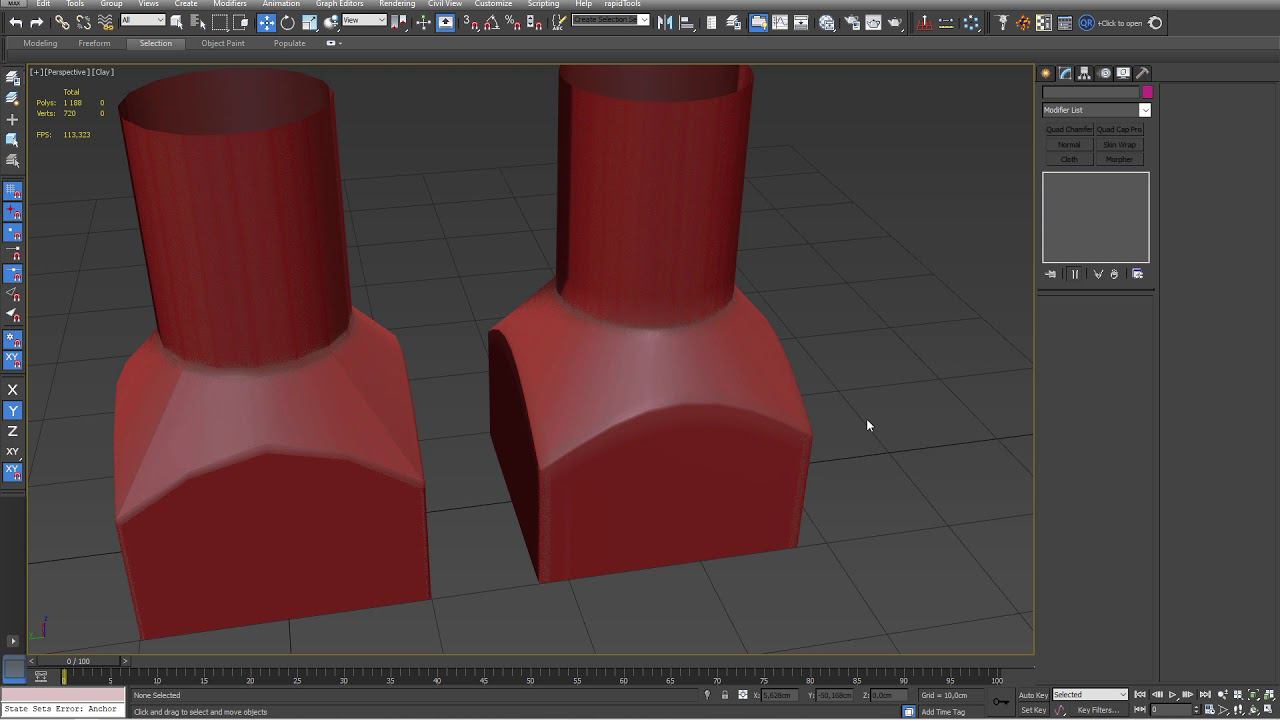Click the Mirror tool icon
Viewport: 1280px width, 720px height.
(x=665, y=23)
